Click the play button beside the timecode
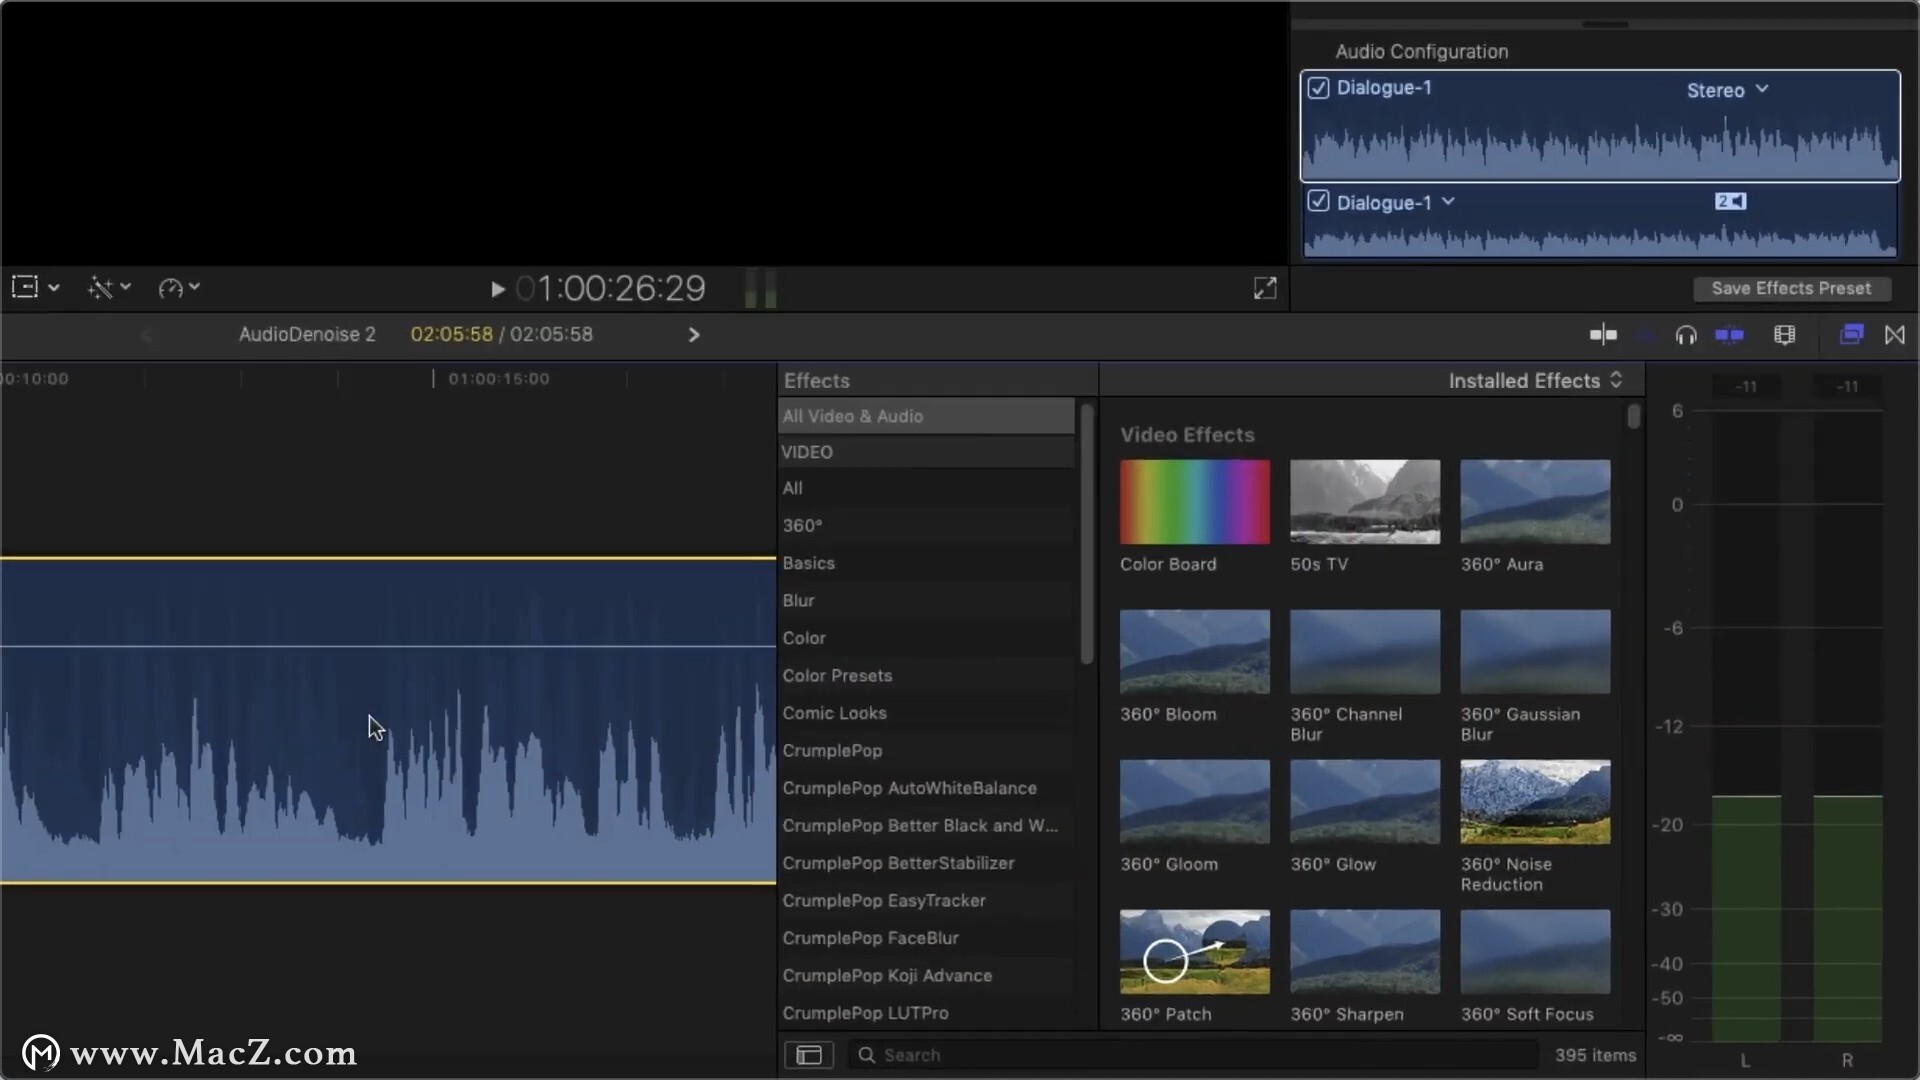Screen dimensions: 1920x1080 (x=497, y=289)
